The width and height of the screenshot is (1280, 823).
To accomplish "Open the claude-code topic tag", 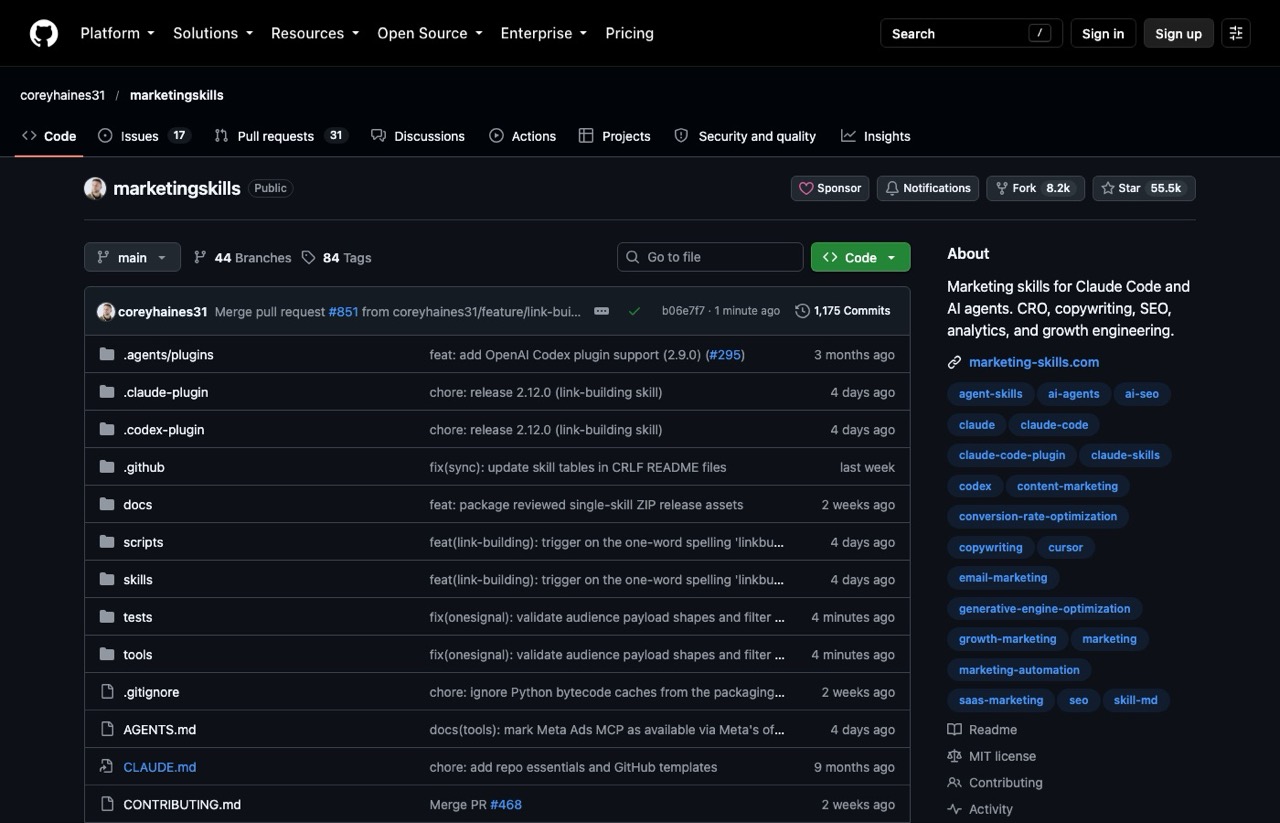I will click(1054, 424).
